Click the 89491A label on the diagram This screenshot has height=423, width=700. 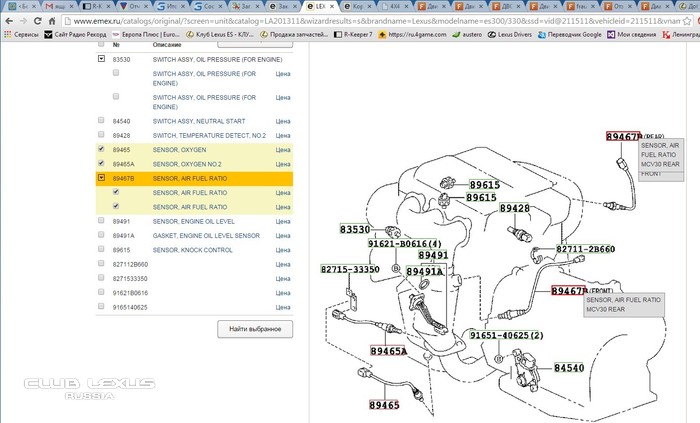click(425, 272)
